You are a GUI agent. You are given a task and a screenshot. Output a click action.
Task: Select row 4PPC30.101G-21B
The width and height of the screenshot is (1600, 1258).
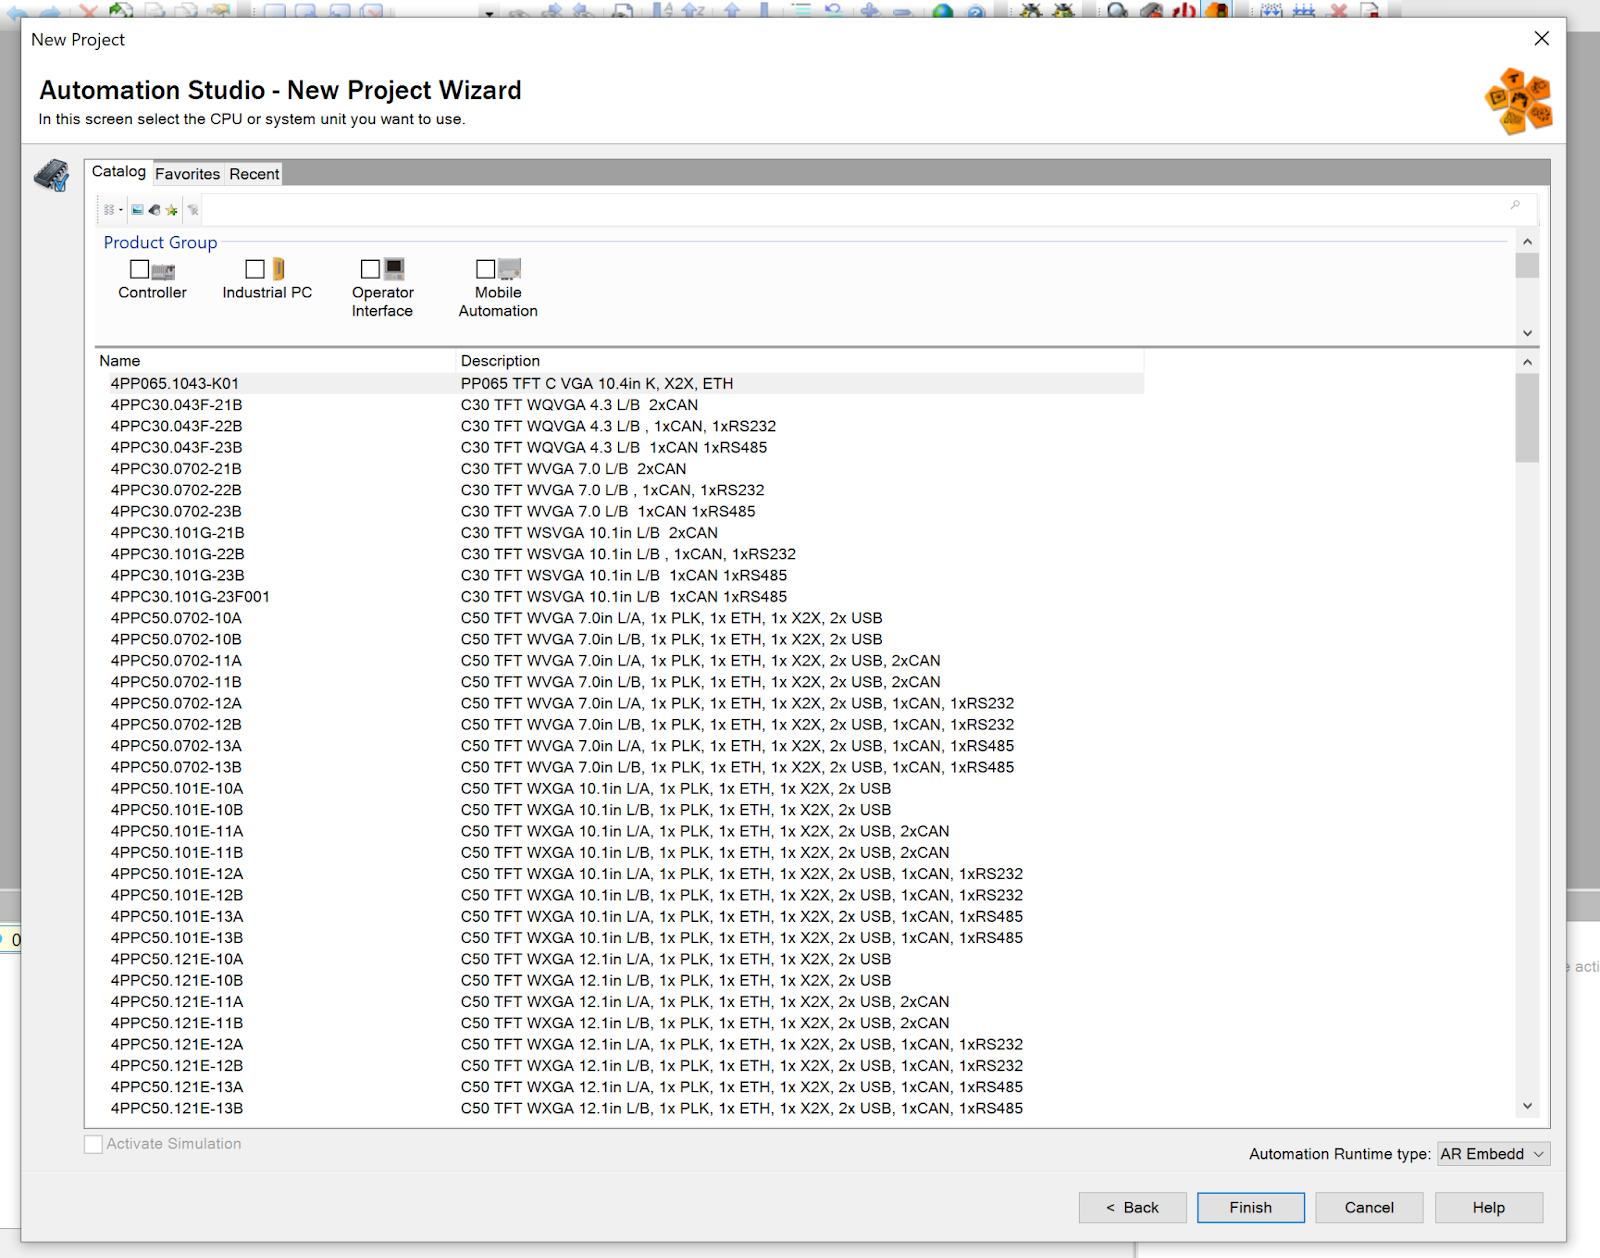(x=620, y=533)
